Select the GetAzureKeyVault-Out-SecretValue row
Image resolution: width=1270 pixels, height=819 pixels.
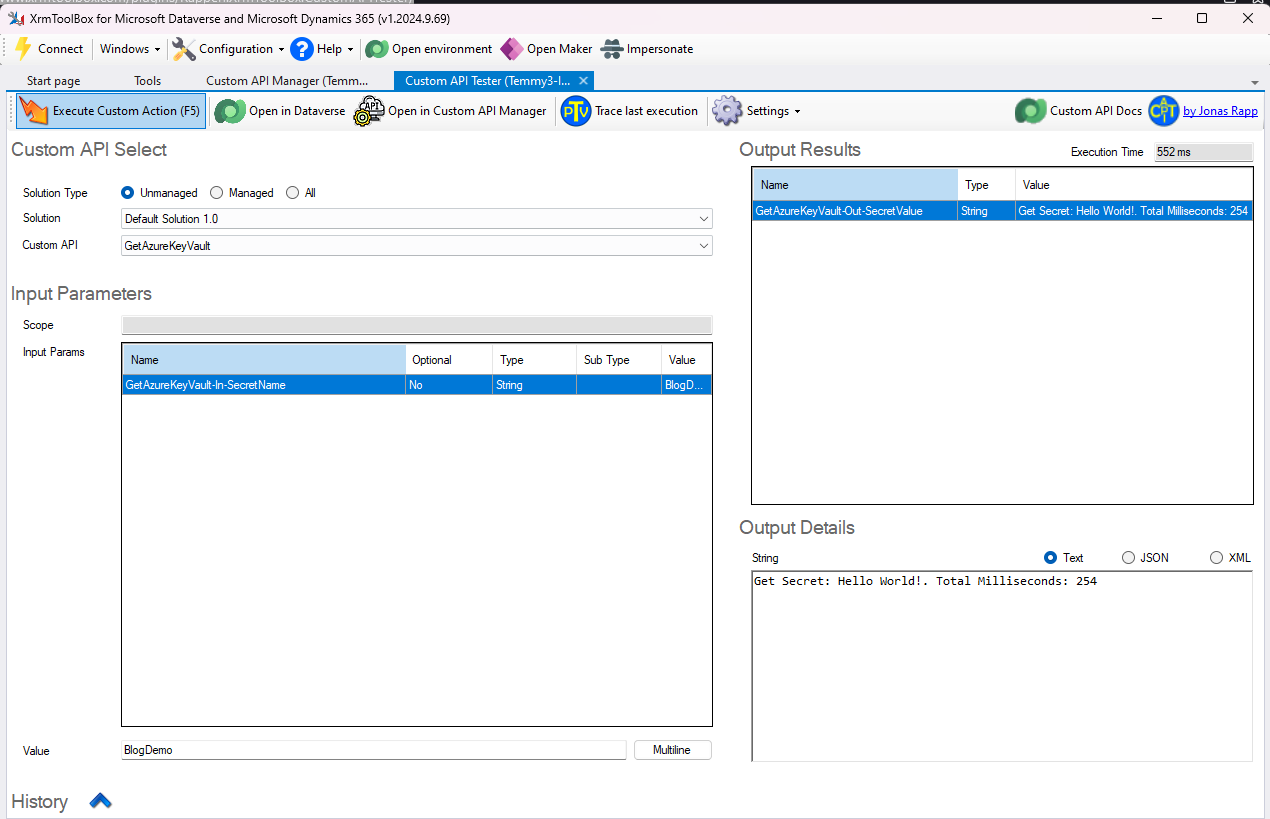pyautogui.click(x=1002, y=211)
